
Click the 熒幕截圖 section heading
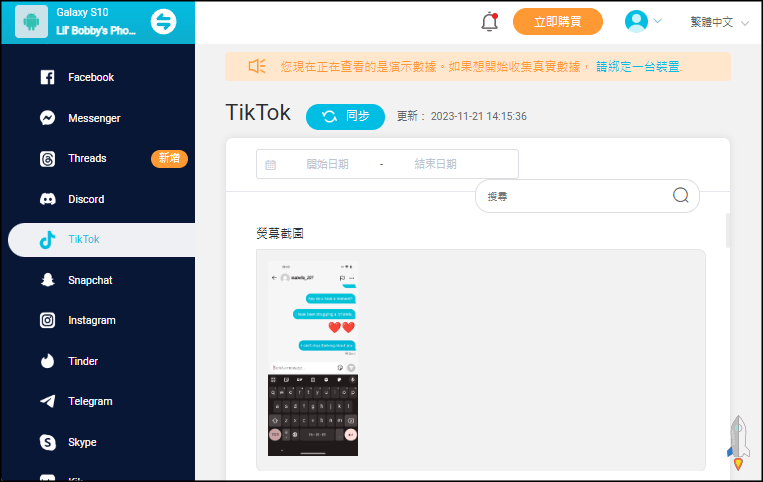click(x=280, y=234)
